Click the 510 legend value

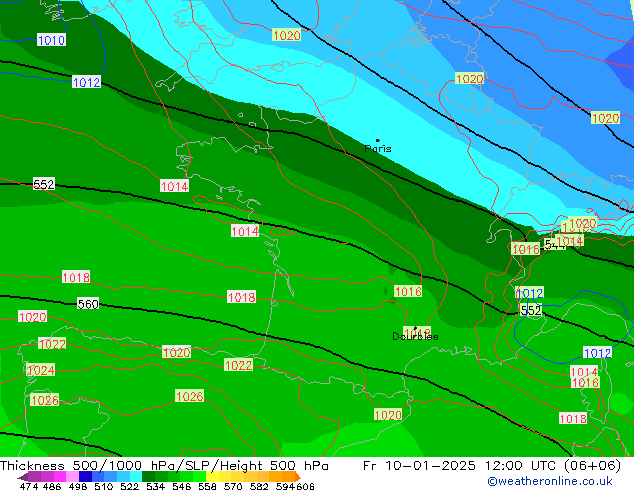104,486
